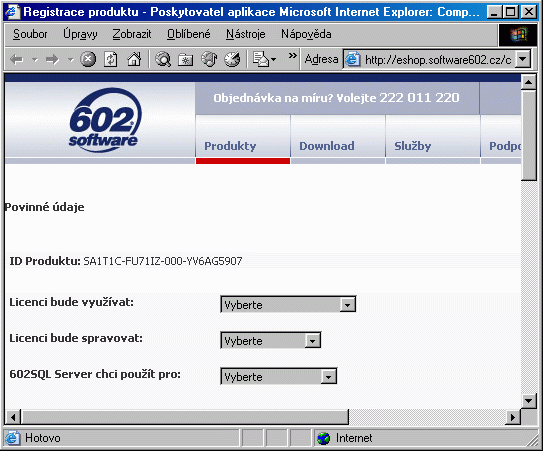The height and width of the screenshot is (451, 543).
Task: Open the Nápověda menu
Action: pyautogui.click(x=306, y=34)
